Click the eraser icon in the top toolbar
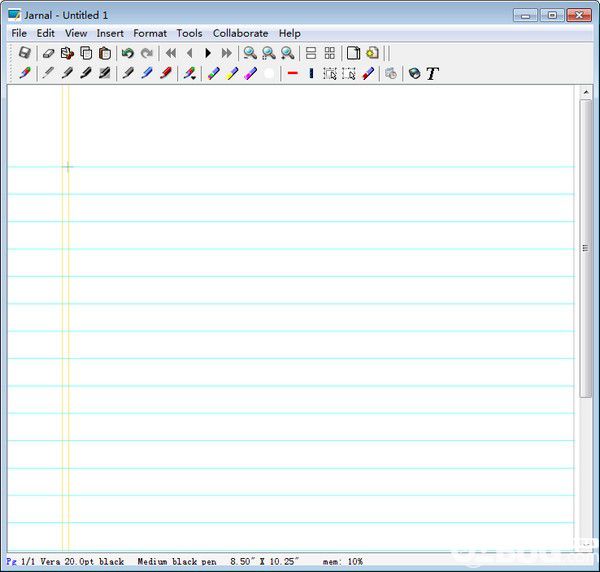 pos(48,53)
